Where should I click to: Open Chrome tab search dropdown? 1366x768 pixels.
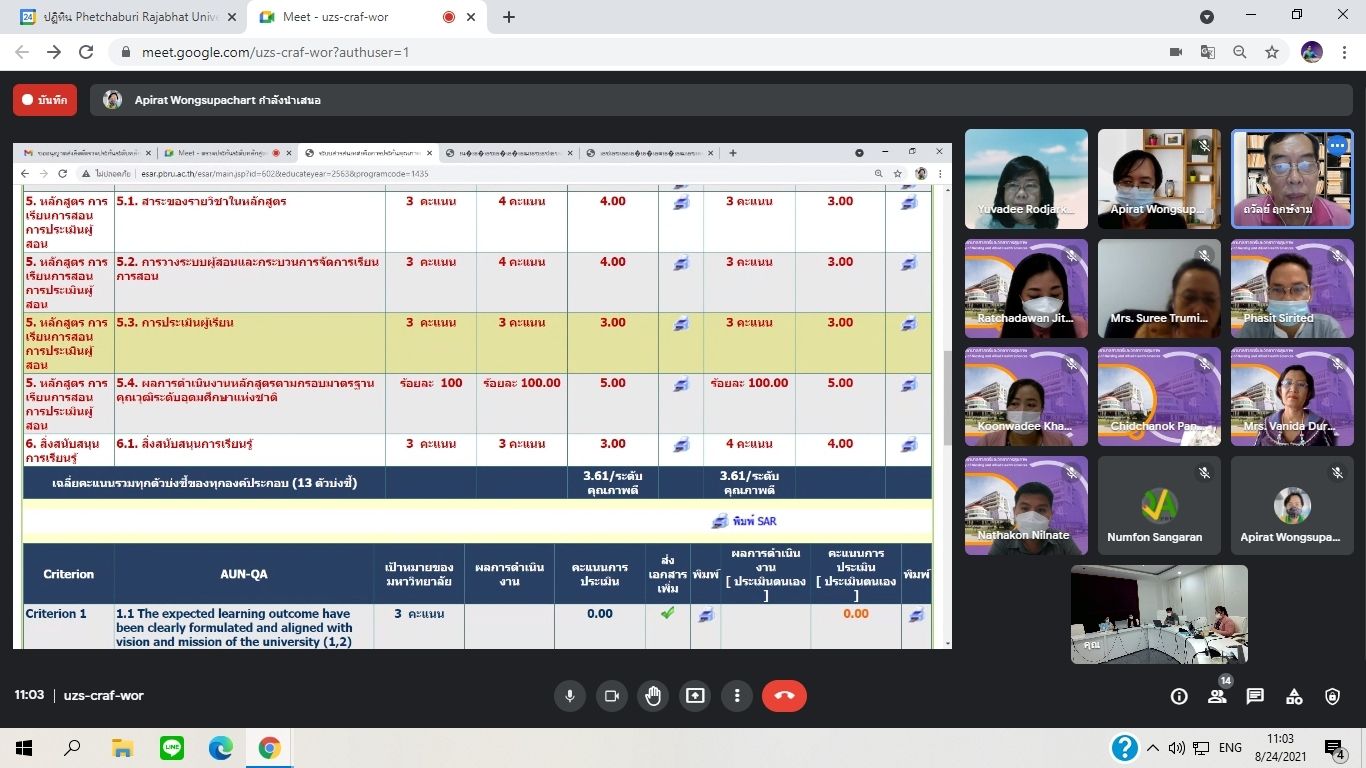[x=1207, y=17]
